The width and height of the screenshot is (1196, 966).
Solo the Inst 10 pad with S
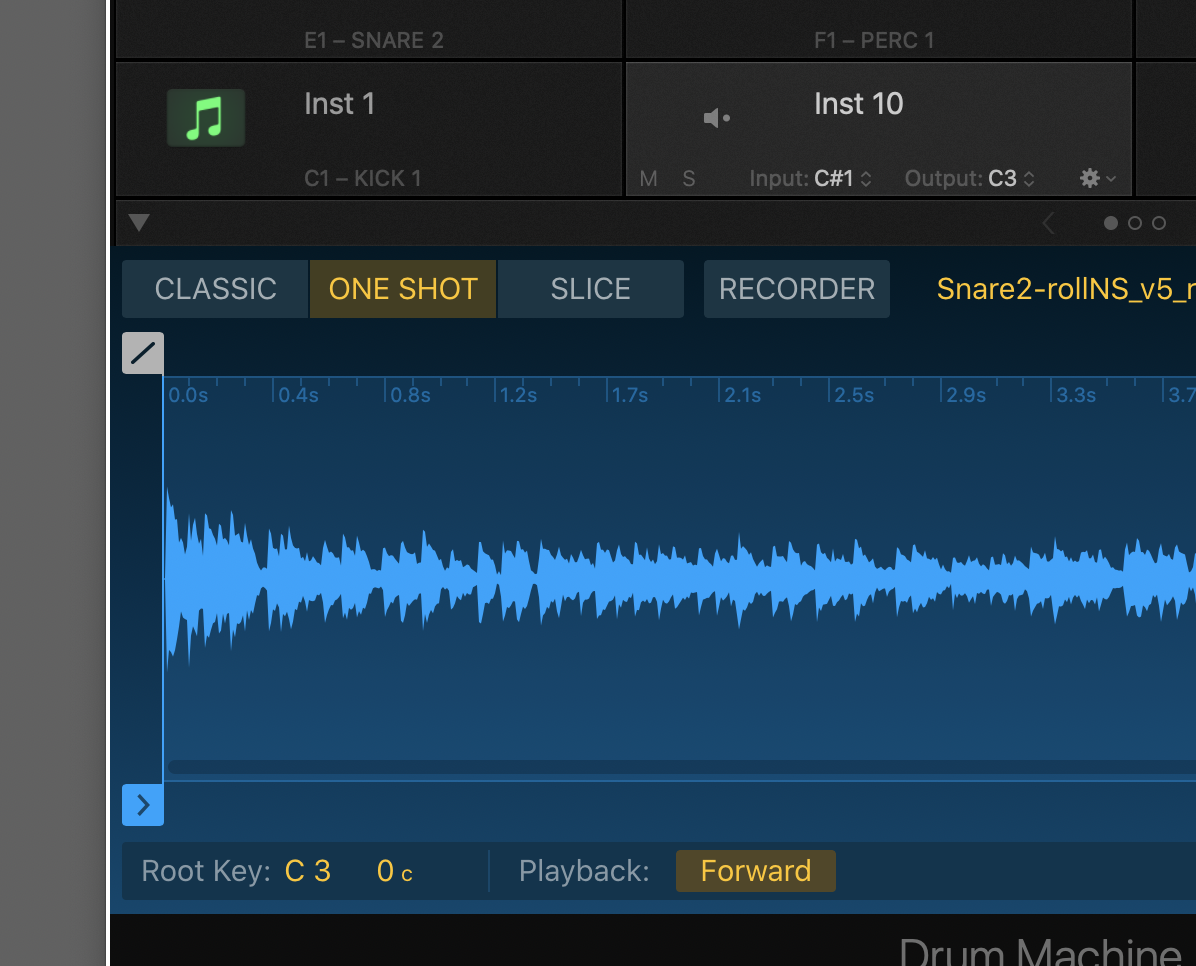click(x=689, y=179)
